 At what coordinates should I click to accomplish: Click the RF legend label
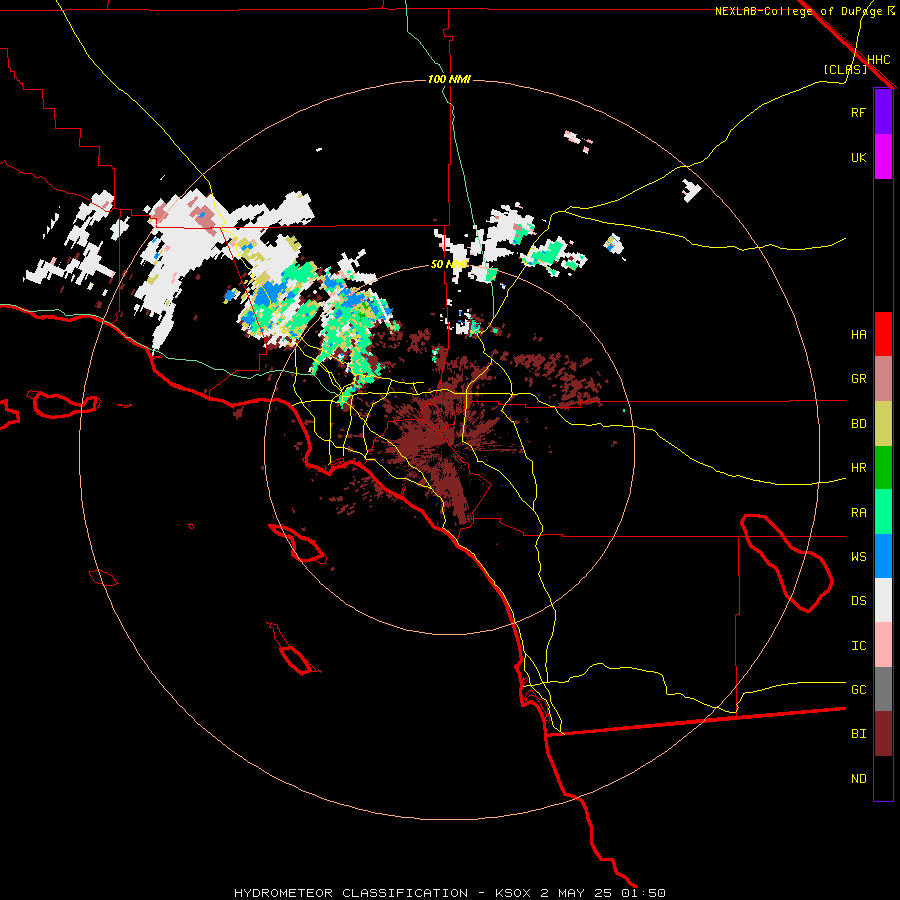point(858,112)
